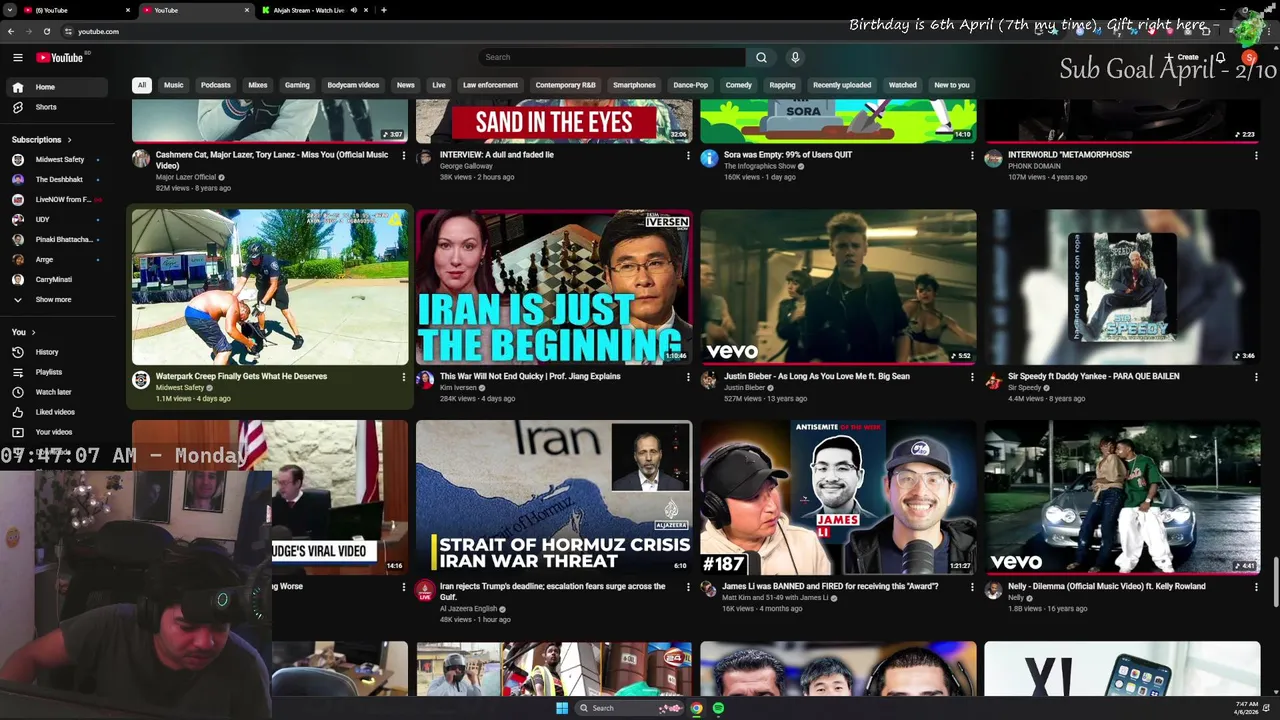1280x720 pixels.
Task: Open Al Jazeera English channel link
Action: (x=468, y=609)
